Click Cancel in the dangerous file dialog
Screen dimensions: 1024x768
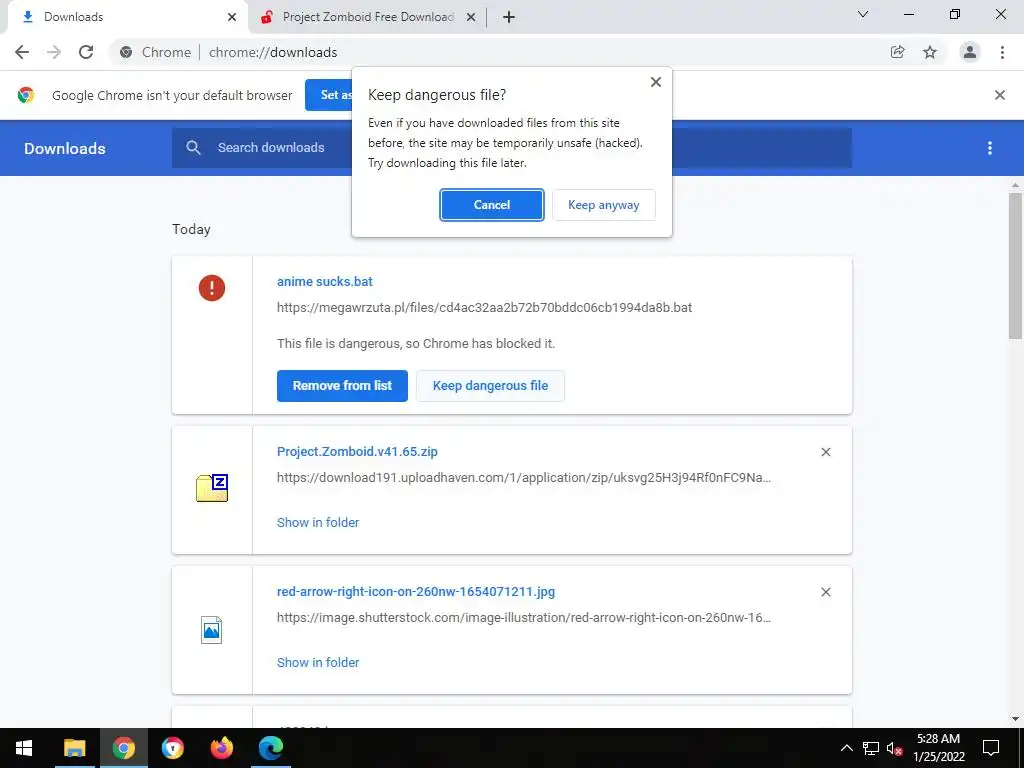click(x=492, y=205)
